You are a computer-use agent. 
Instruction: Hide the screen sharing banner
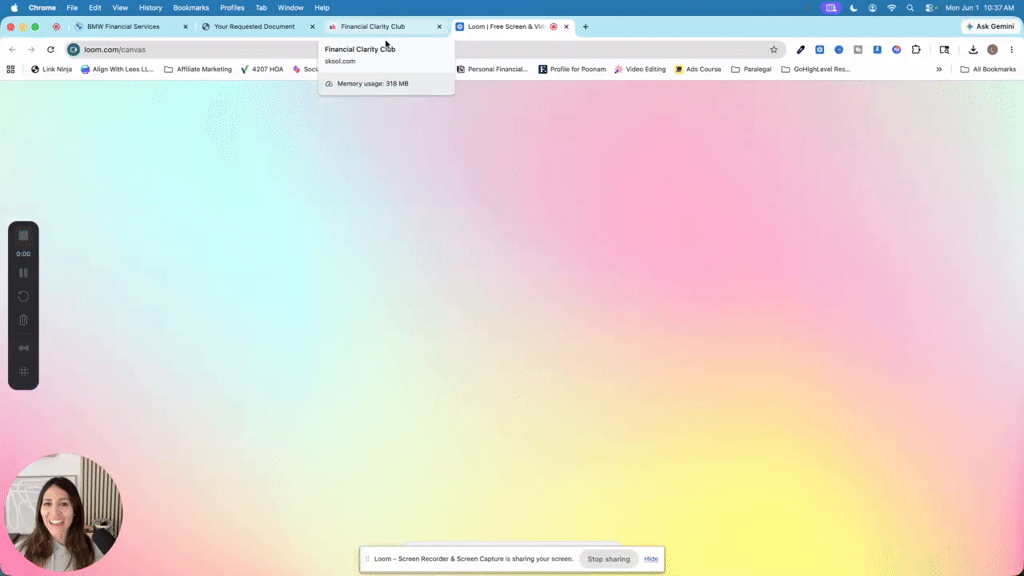(x=651, y=559)
